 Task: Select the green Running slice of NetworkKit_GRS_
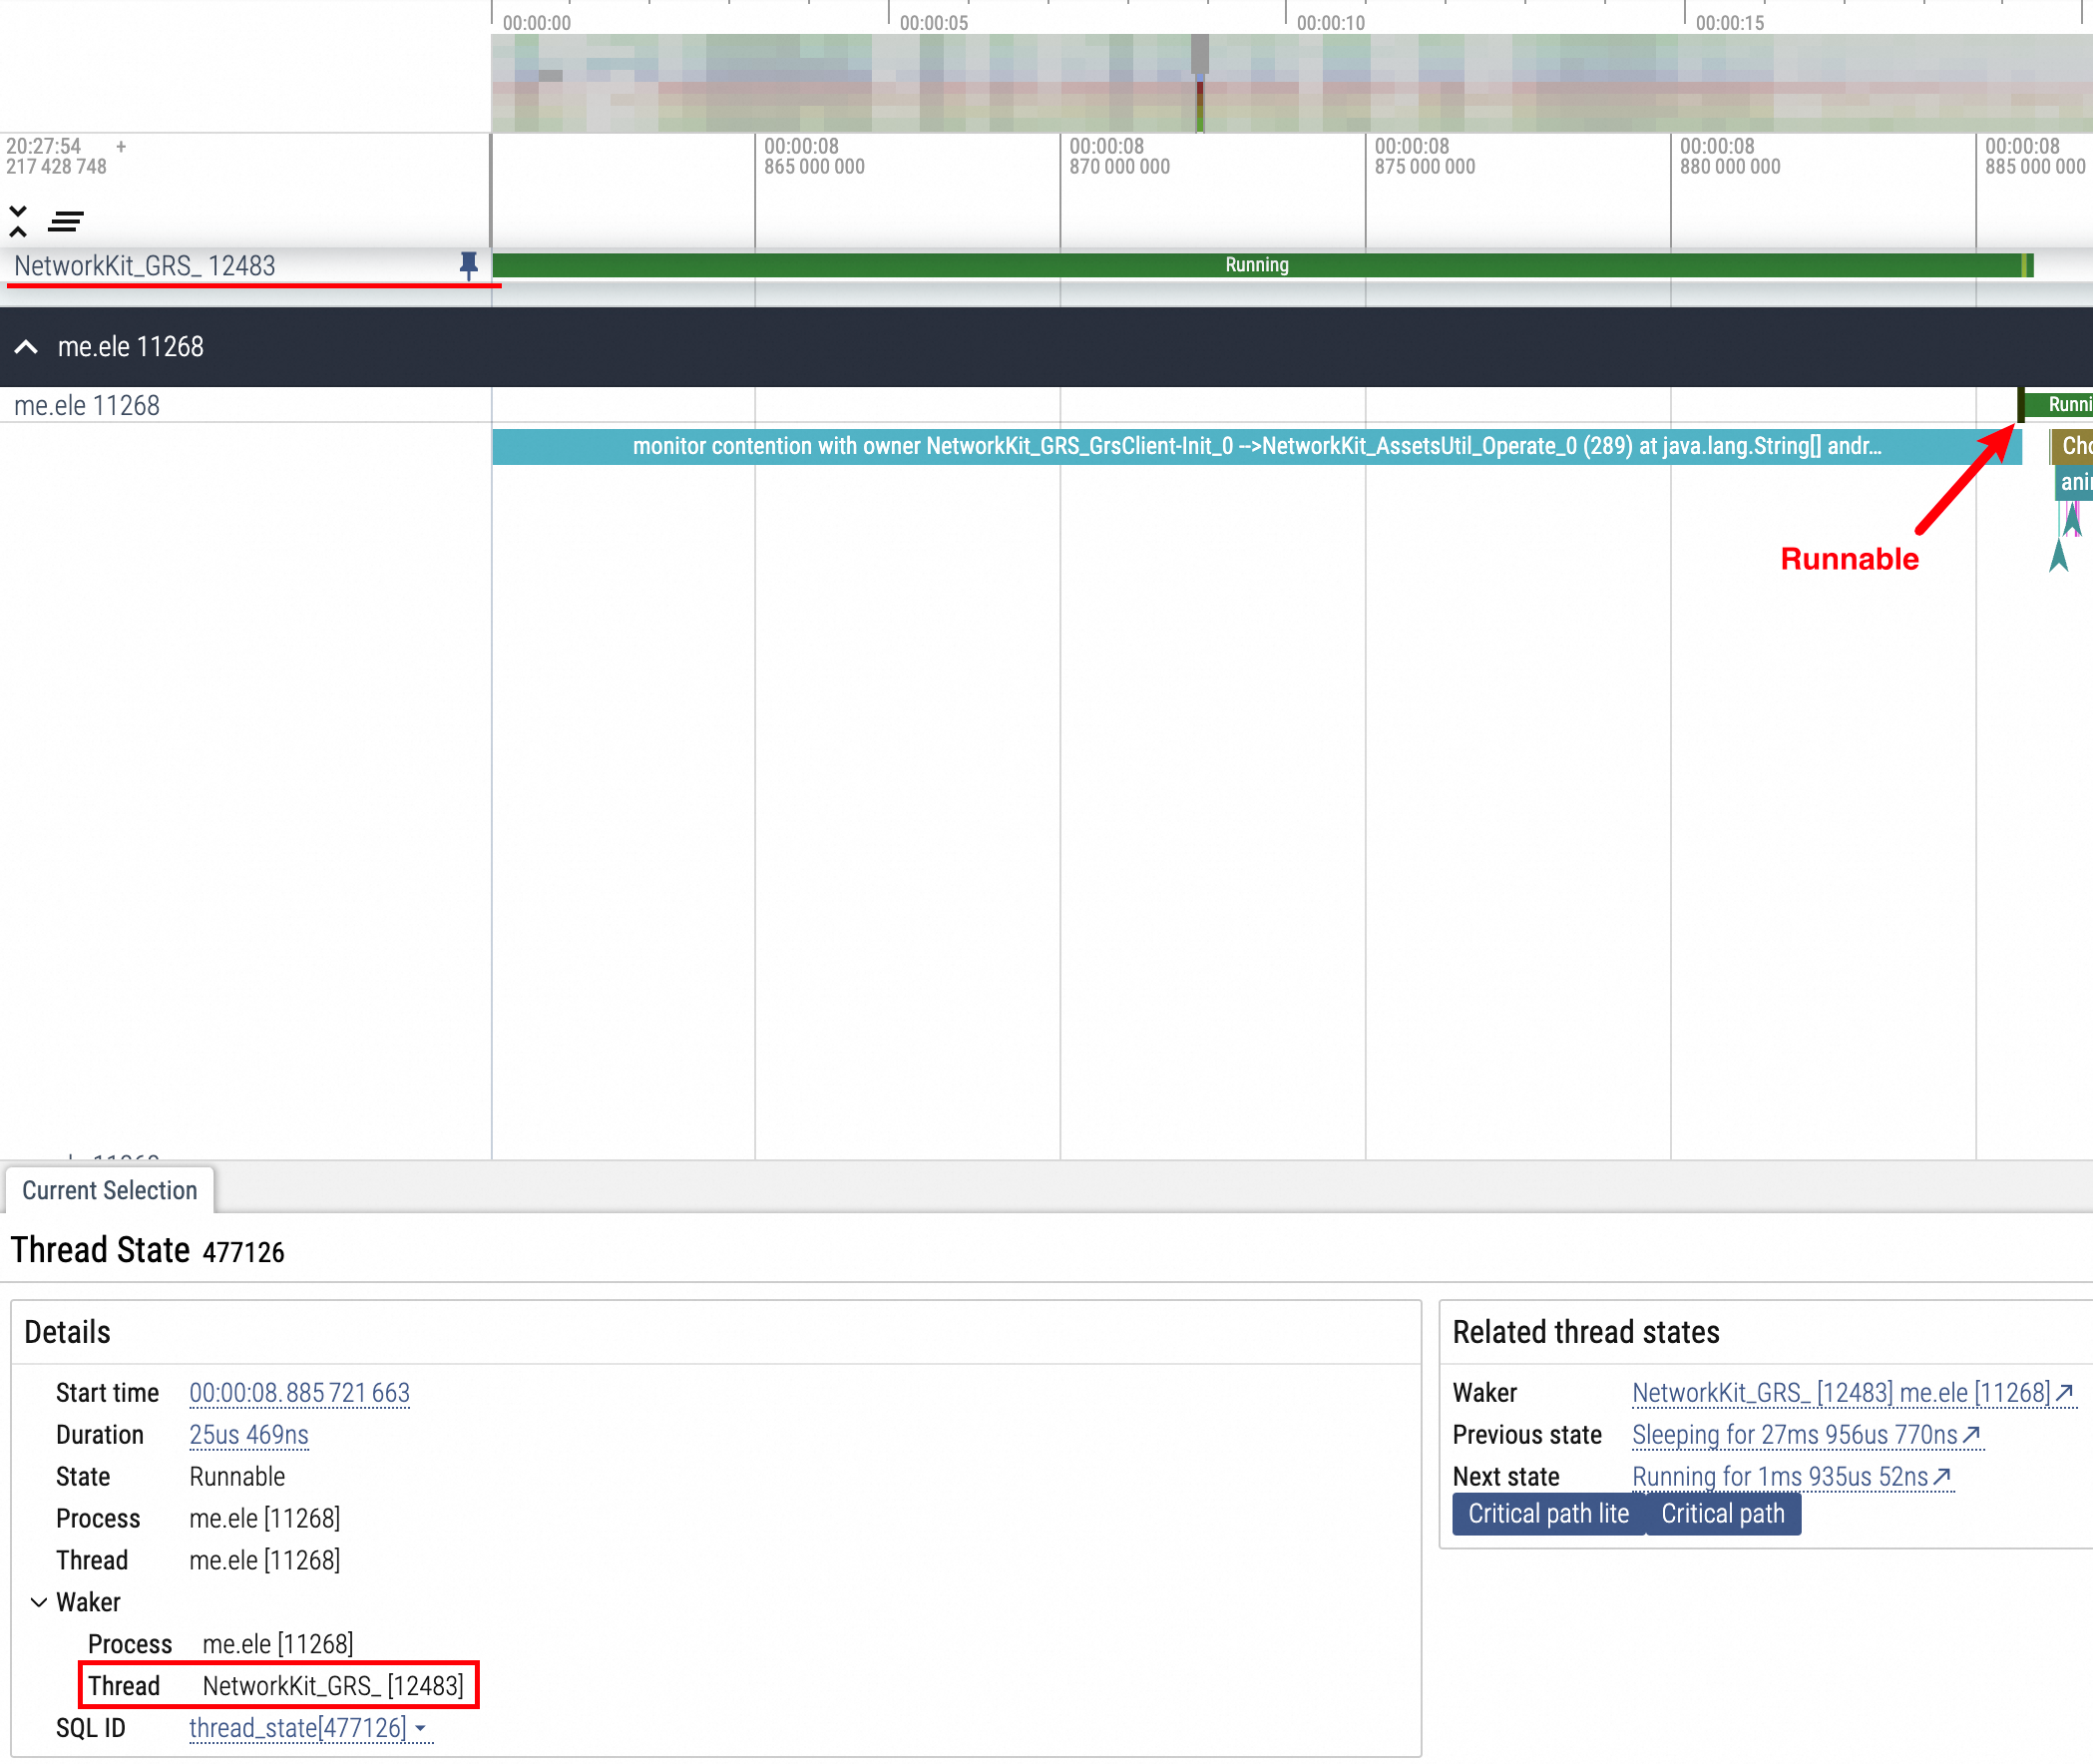[1256, 265]
